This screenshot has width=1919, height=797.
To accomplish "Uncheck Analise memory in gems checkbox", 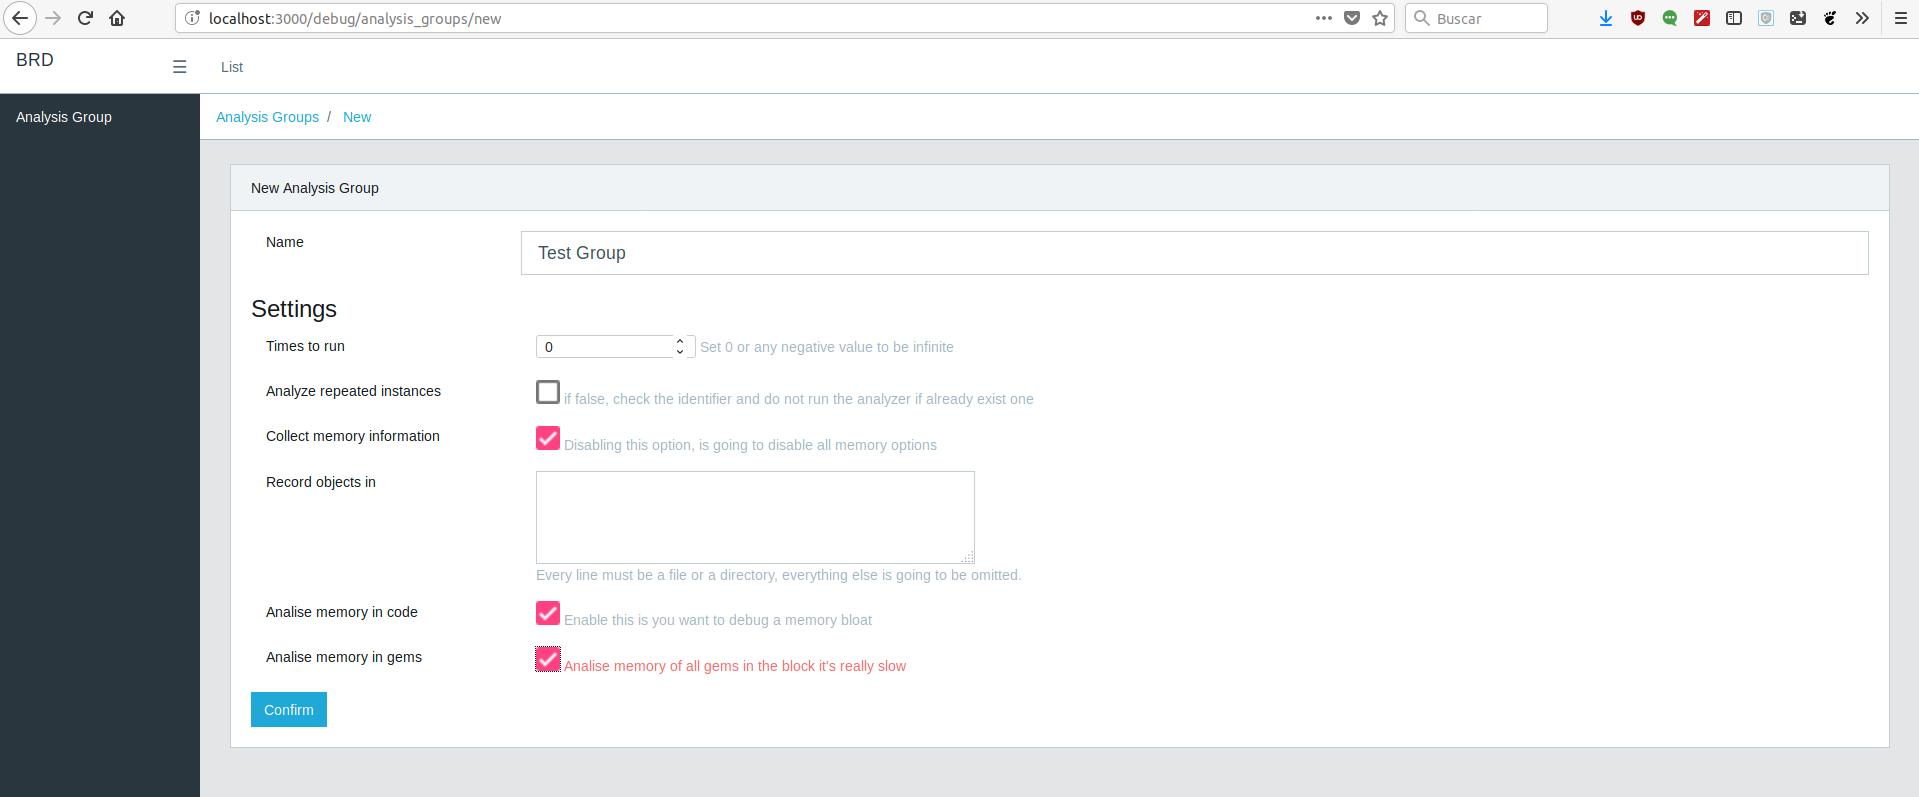I will 548,659.
